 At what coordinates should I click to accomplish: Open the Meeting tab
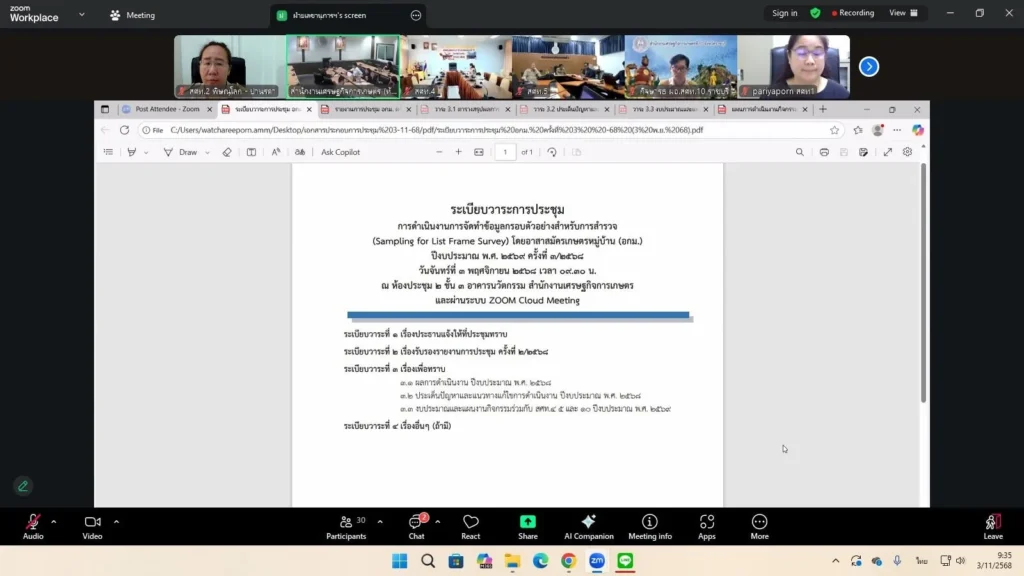[132, 15]
